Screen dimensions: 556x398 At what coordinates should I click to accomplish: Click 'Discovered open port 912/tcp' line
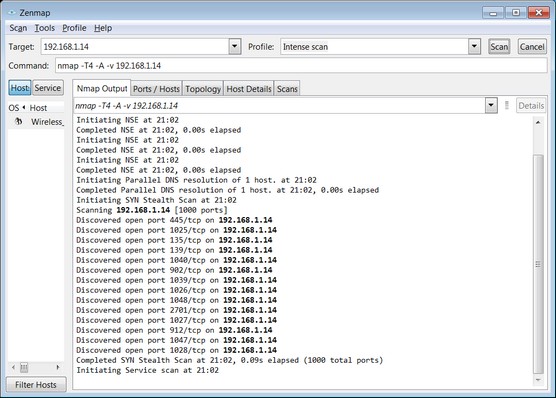click(174, 330)
